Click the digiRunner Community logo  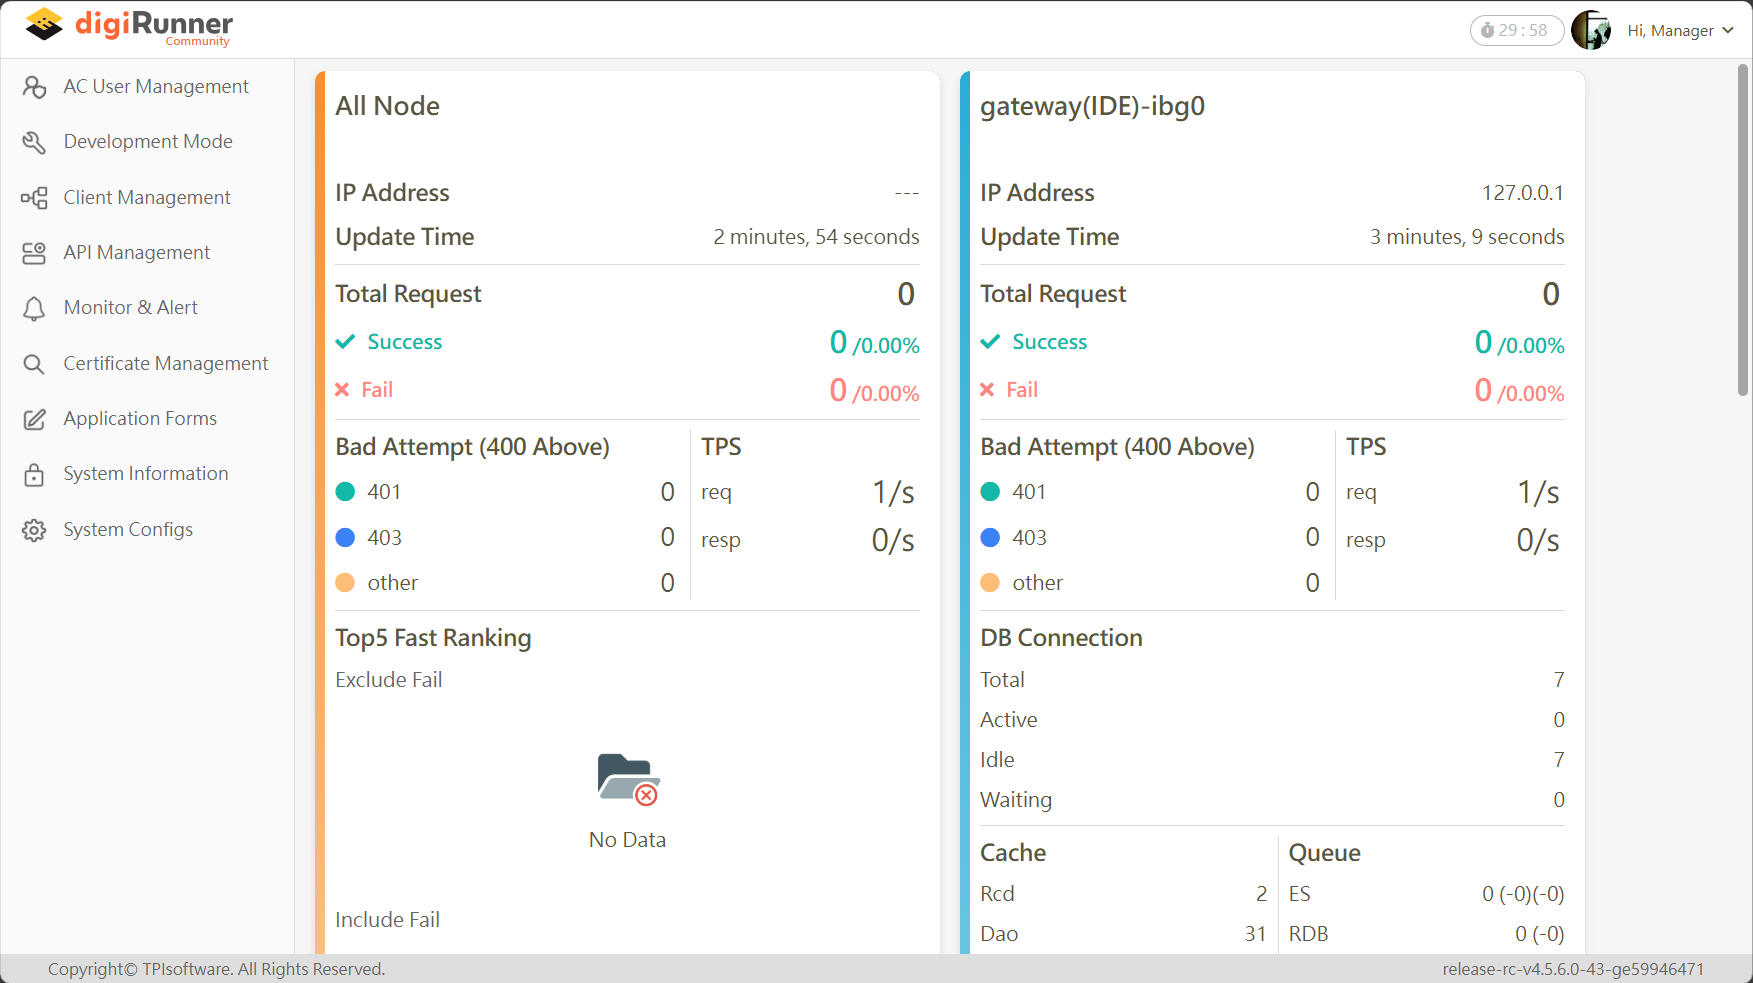coord(129,26)
